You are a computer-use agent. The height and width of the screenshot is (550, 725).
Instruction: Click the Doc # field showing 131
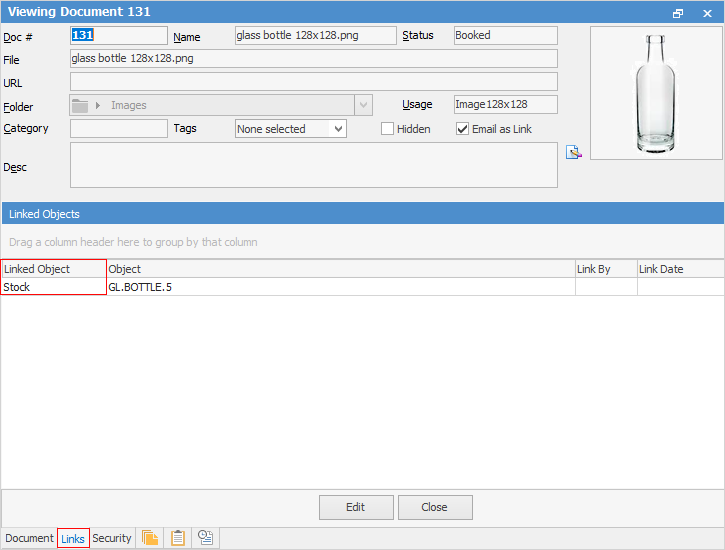[x=119, y=36]
